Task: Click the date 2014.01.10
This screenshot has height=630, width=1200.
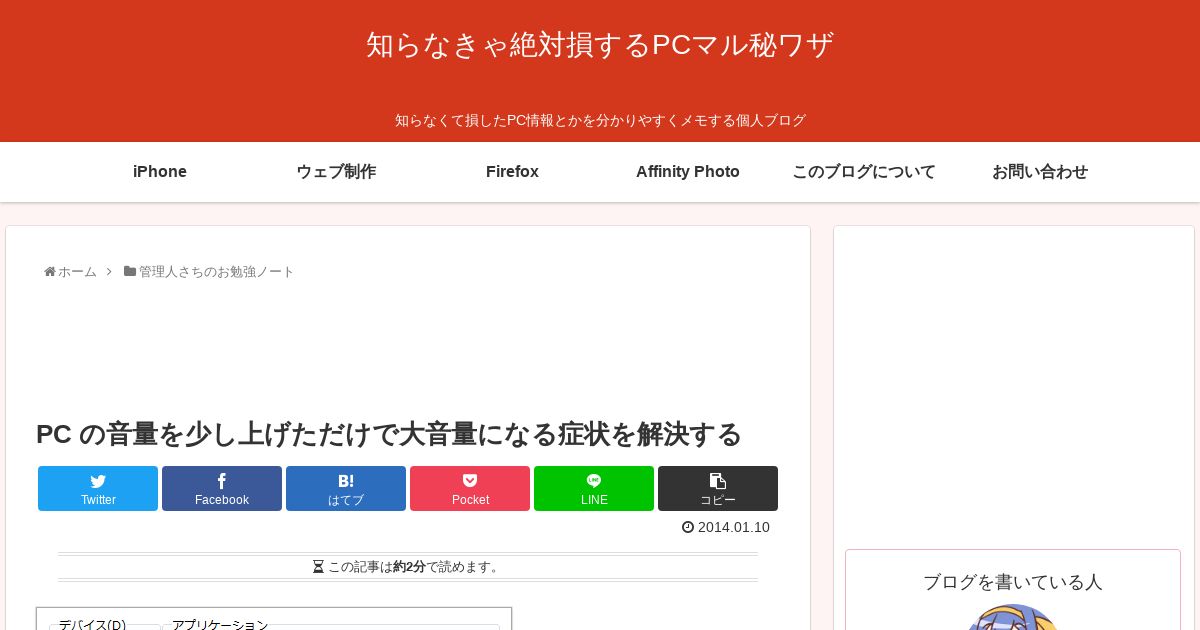Action: pyautogui.click(x=734, y=527)
